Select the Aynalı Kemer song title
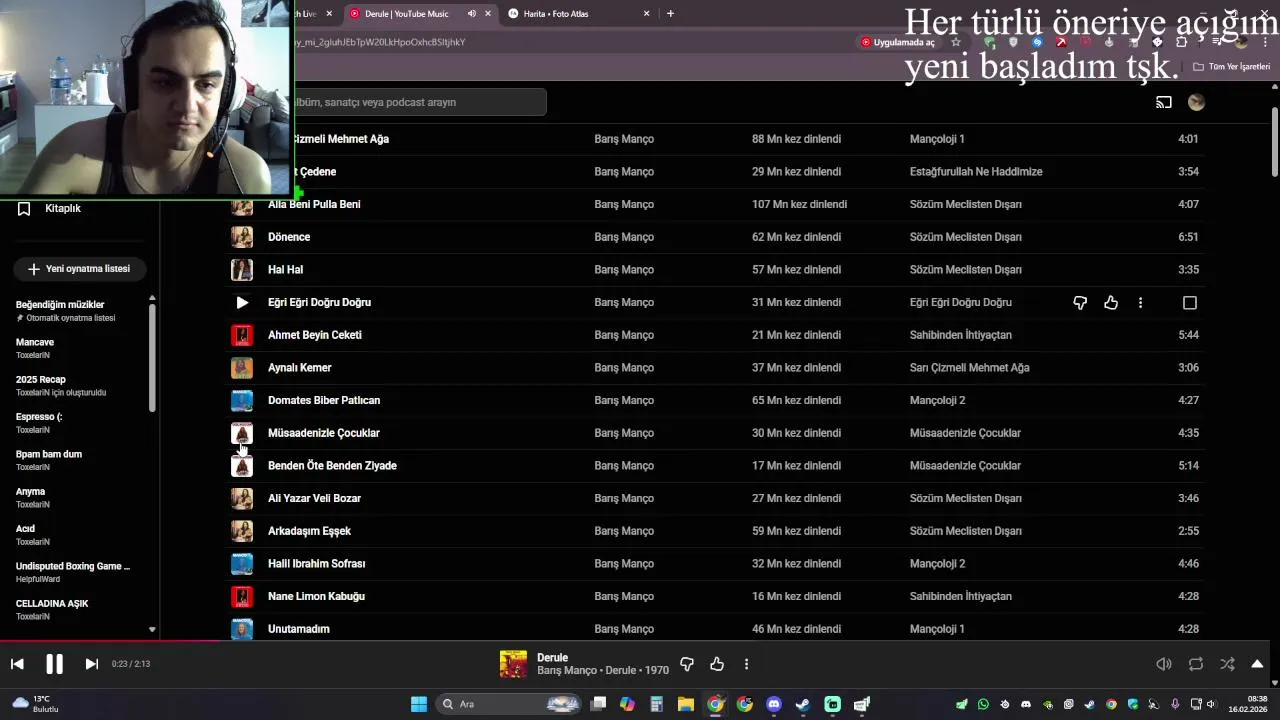 coord(300,368)
